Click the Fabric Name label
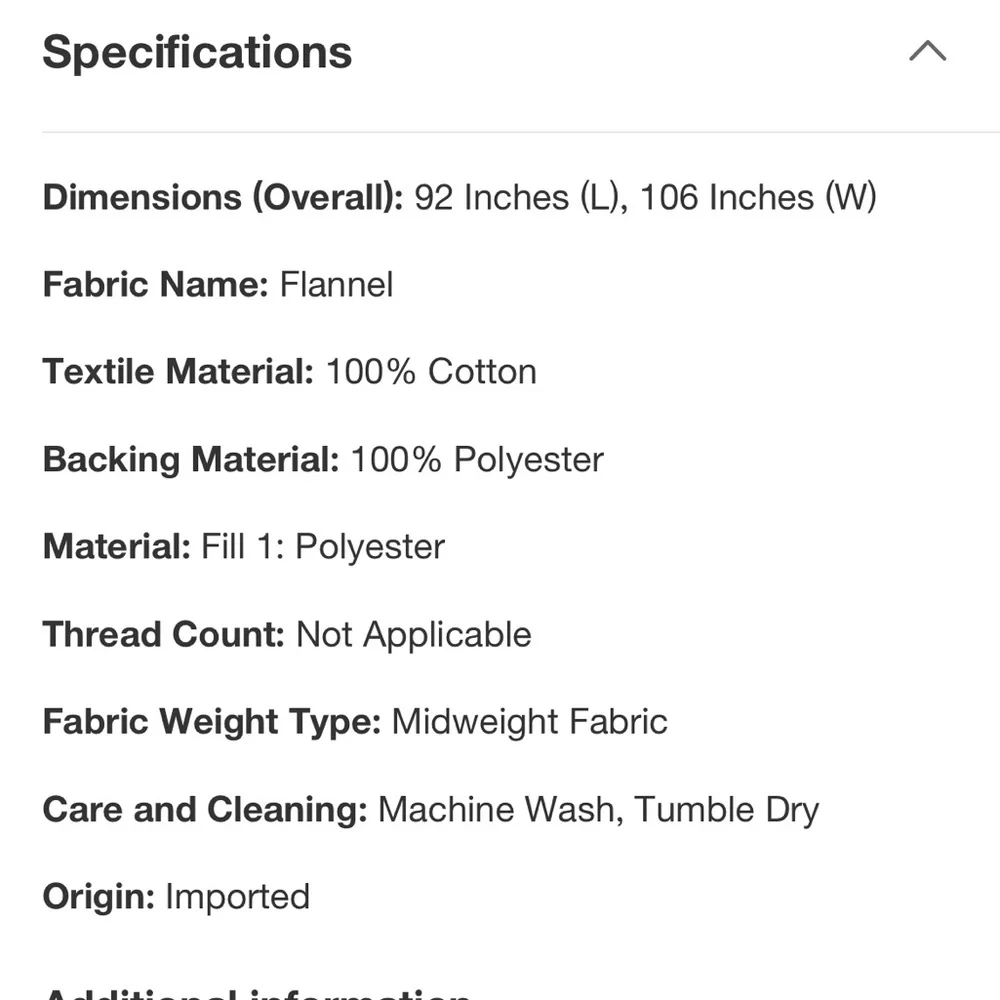 pos(156,284)
